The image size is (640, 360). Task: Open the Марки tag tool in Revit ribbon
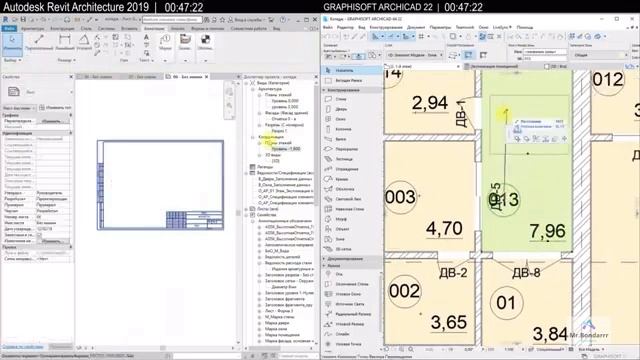[165, 42]
